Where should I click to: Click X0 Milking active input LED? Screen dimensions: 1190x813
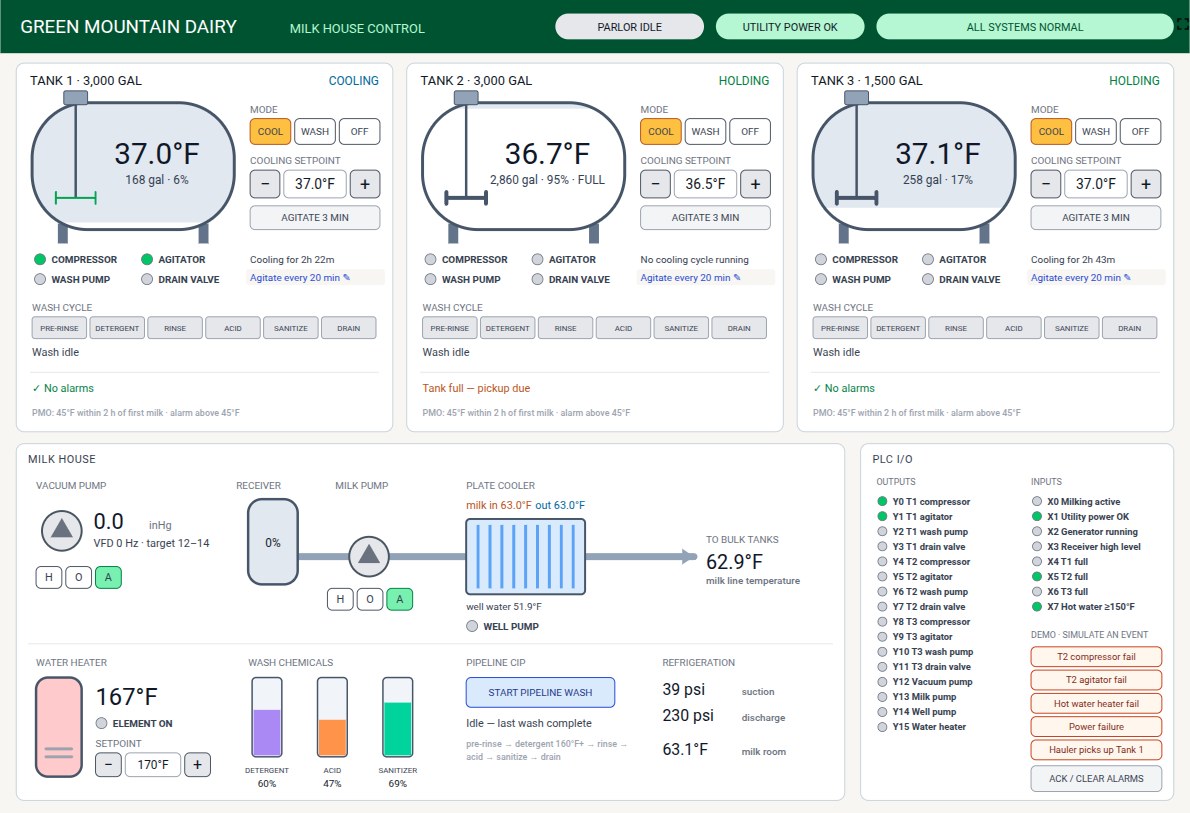point(1037,502)
